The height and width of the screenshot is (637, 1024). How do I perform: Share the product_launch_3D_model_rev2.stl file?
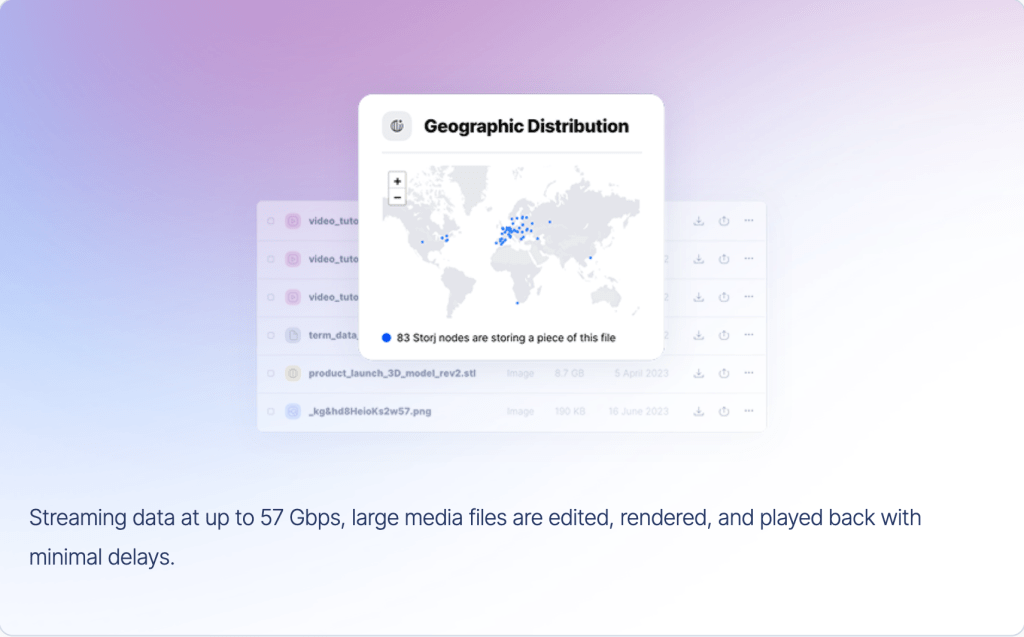[724, 373]
